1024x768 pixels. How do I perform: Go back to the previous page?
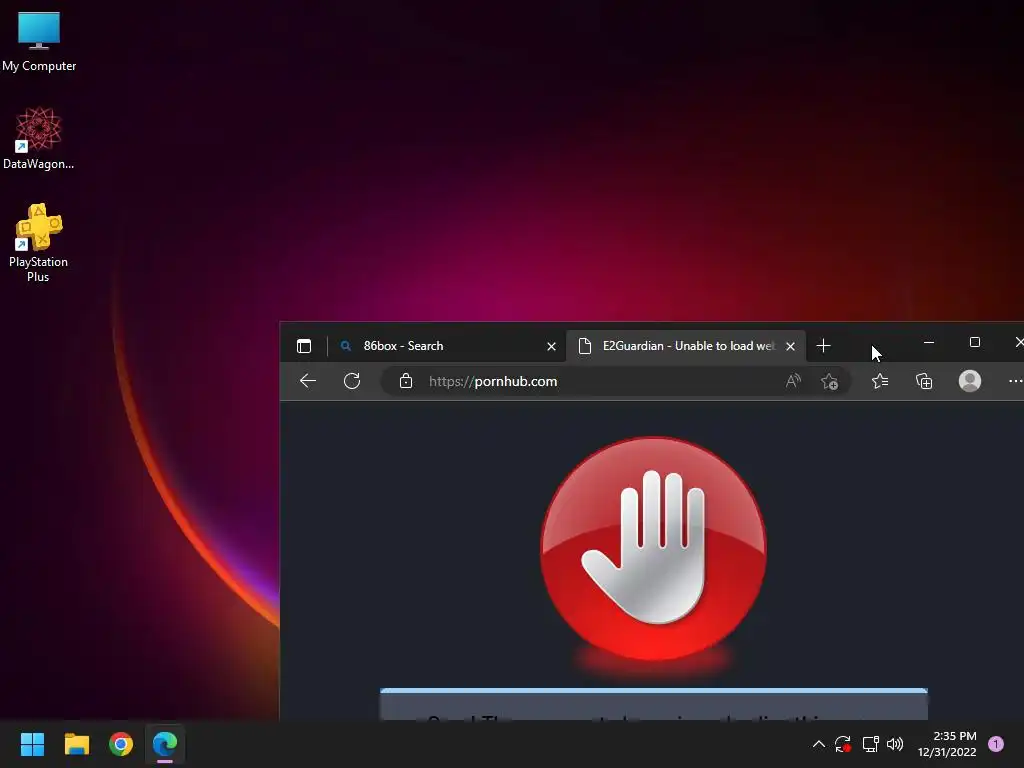pos(308,381)
